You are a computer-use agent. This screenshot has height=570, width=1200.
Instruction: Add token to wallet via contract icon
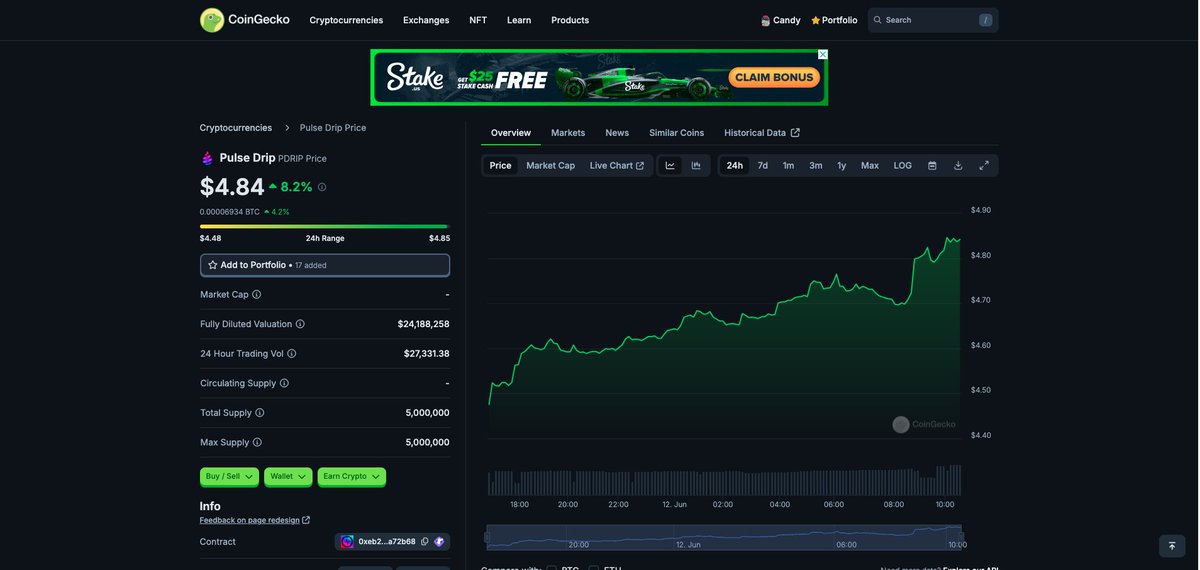click(439, 542)
